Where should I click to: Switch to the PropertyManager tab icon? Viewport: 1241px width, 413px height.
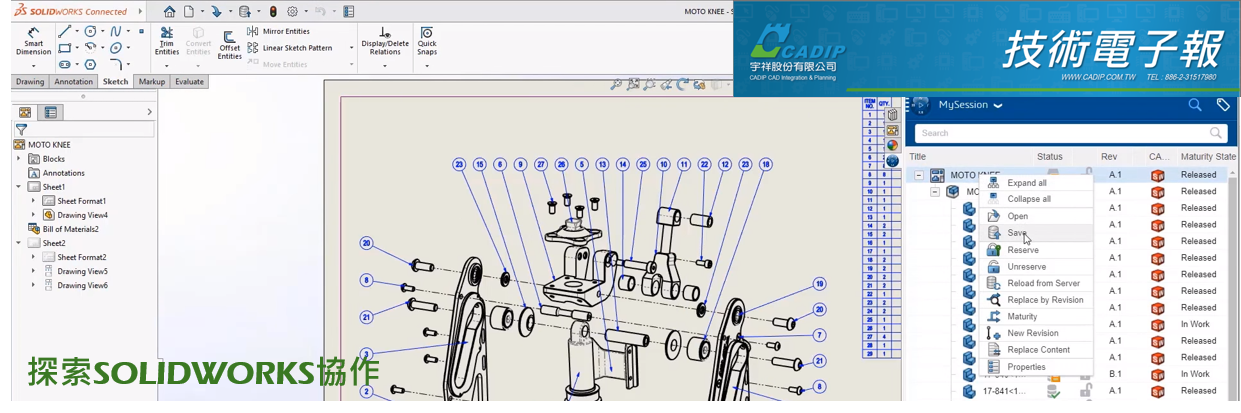[51, 112]
